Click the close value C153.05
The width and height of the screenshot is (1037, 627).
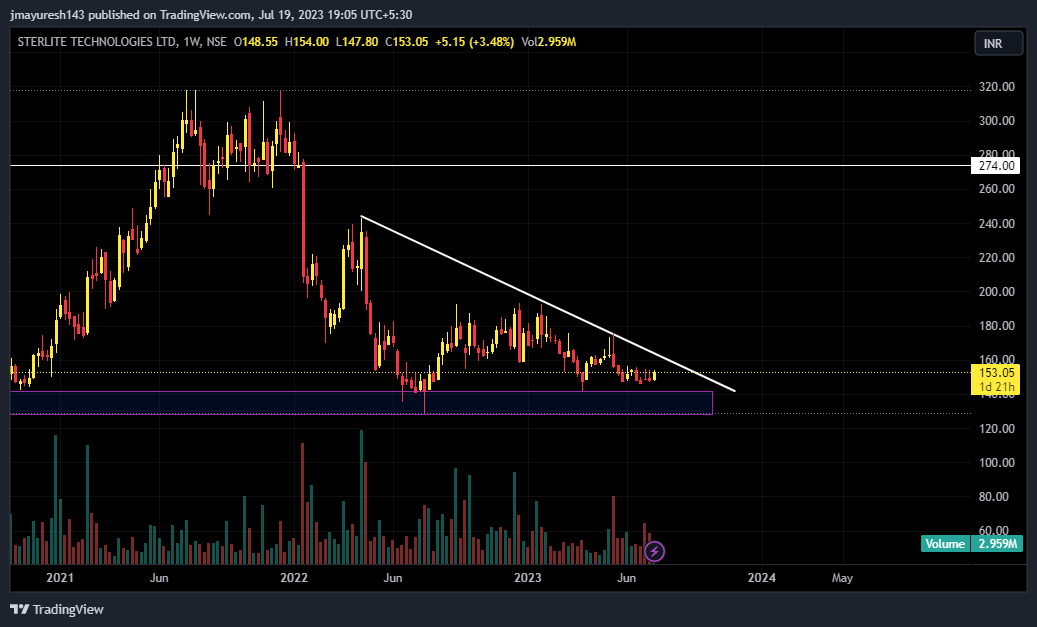(407, 42)
